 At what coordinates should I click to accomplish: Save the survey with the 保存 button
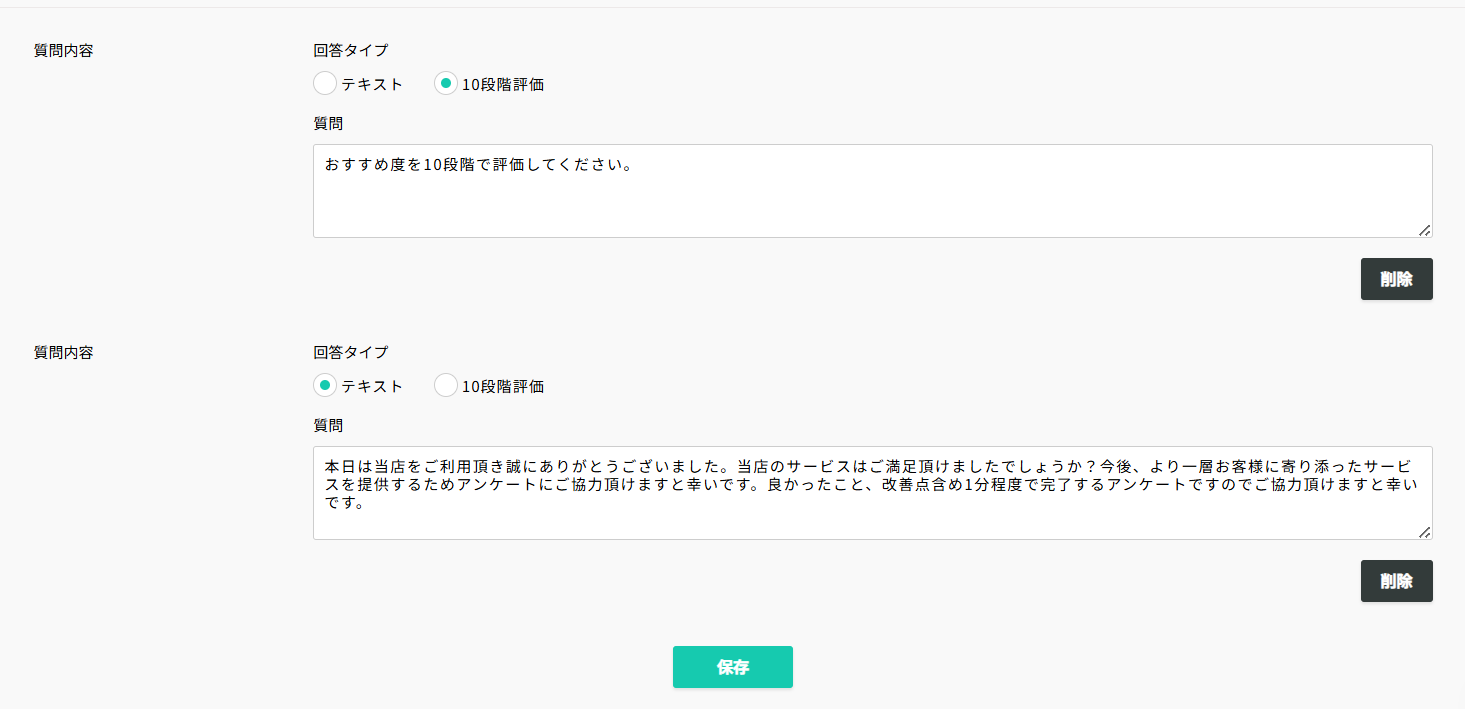click(x=732, y=667)
